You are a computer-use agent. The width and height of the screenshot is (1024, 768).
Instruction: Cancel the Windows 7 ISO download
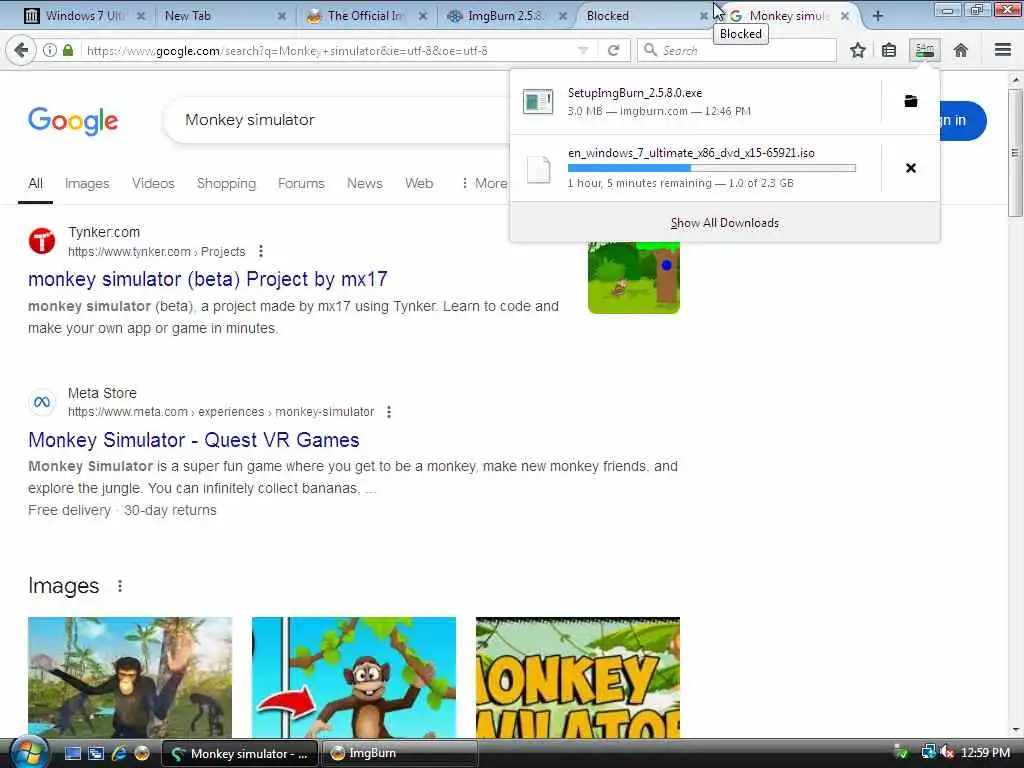(910, 168)
